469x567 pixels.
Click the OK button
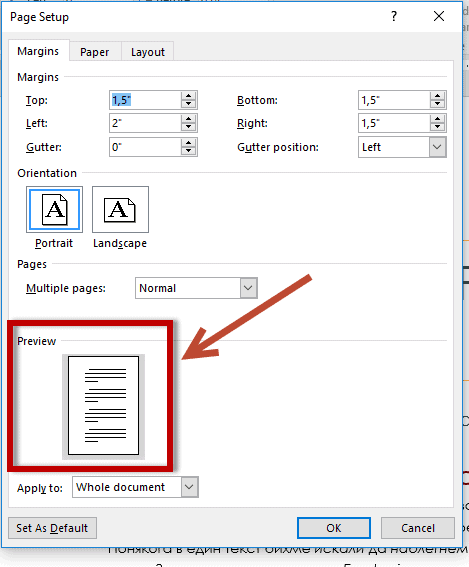coord(334,528)
